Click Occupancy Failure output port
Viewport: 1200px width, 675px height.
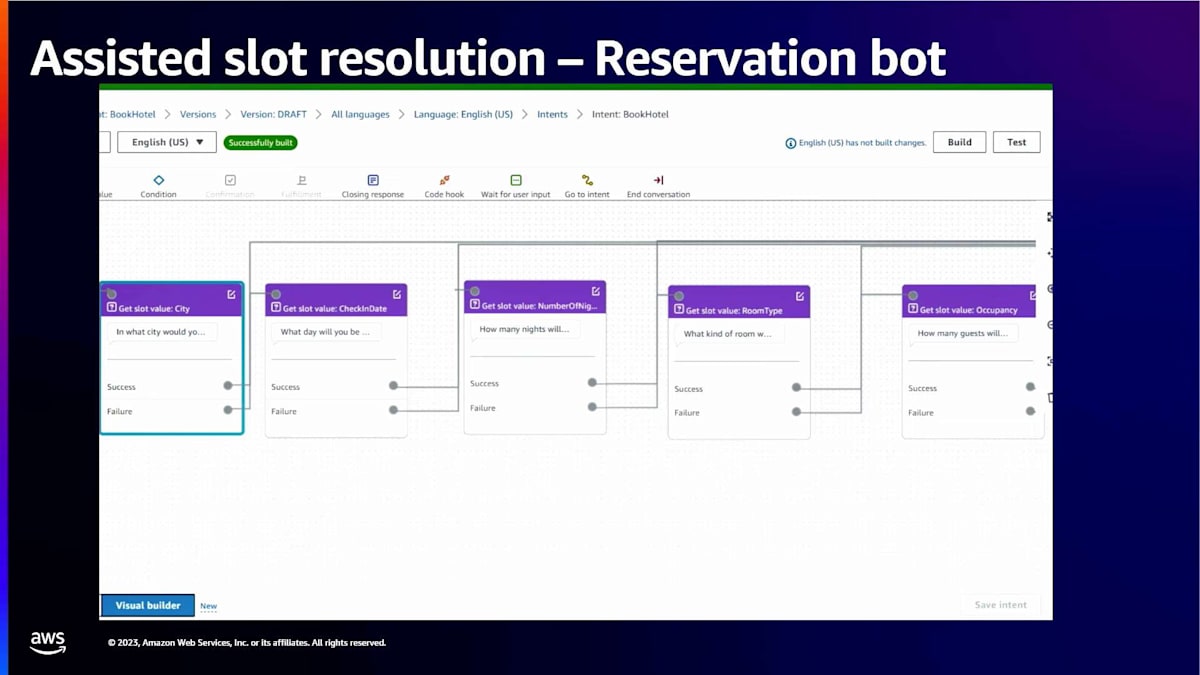[x=1030, y=410]
